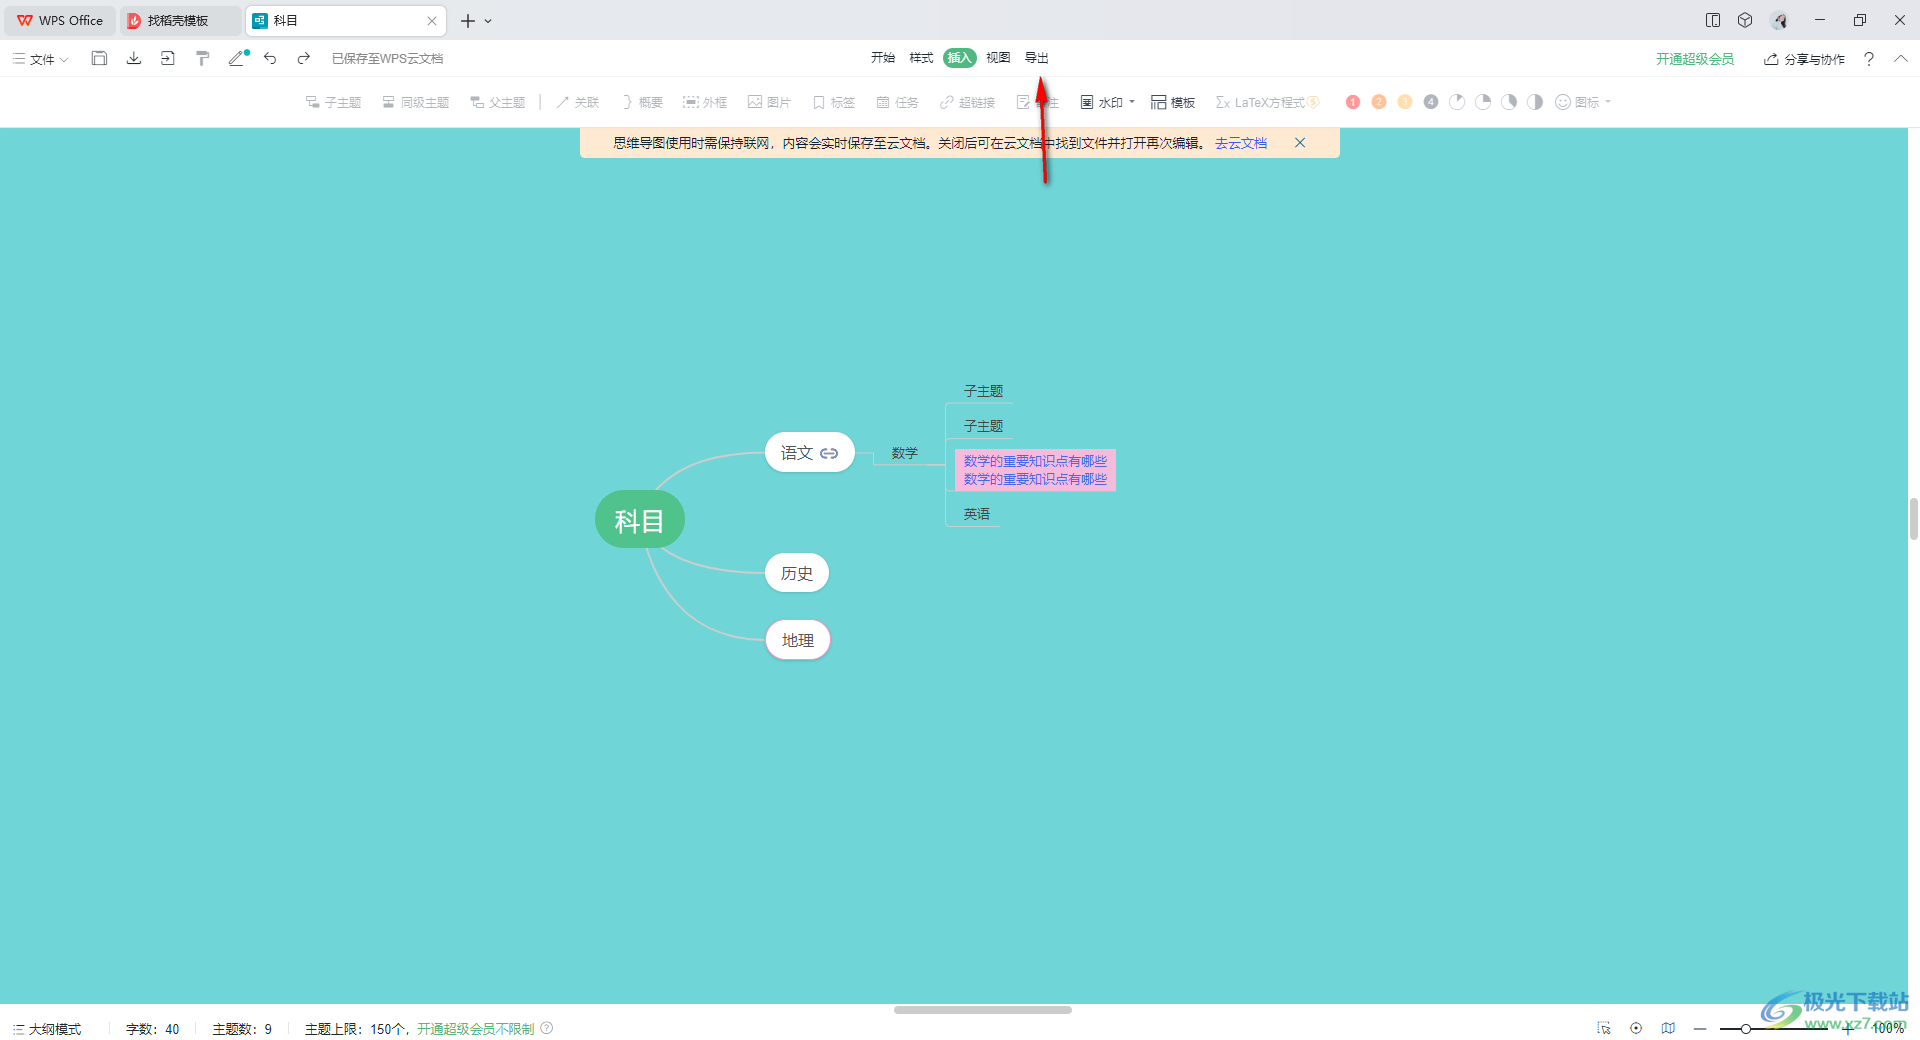The image size is (1920, 1040).
Task: Select the 地理 topic node
Action: tap(798, 640)
